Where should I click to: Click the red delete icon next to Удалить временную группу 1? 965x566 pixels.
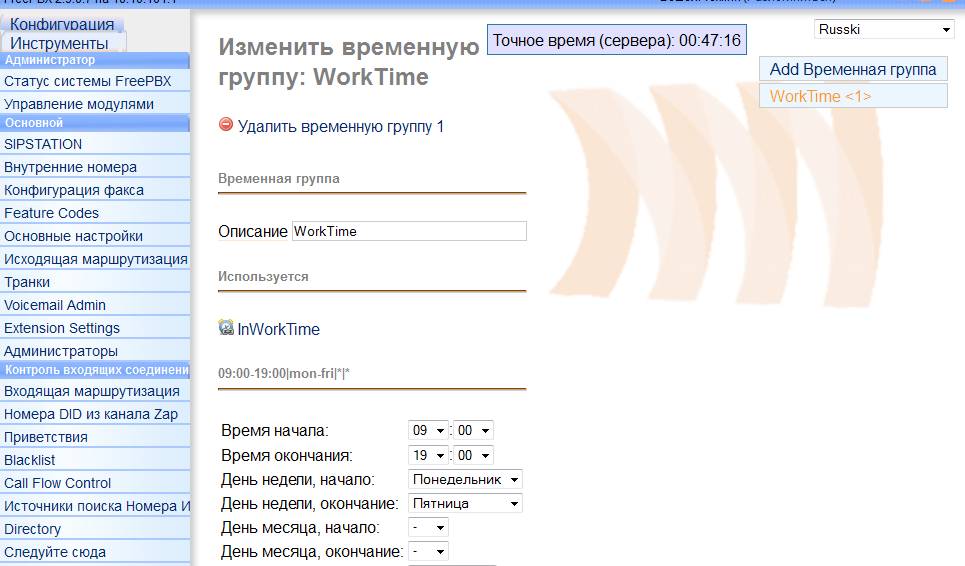click(226, 124)
